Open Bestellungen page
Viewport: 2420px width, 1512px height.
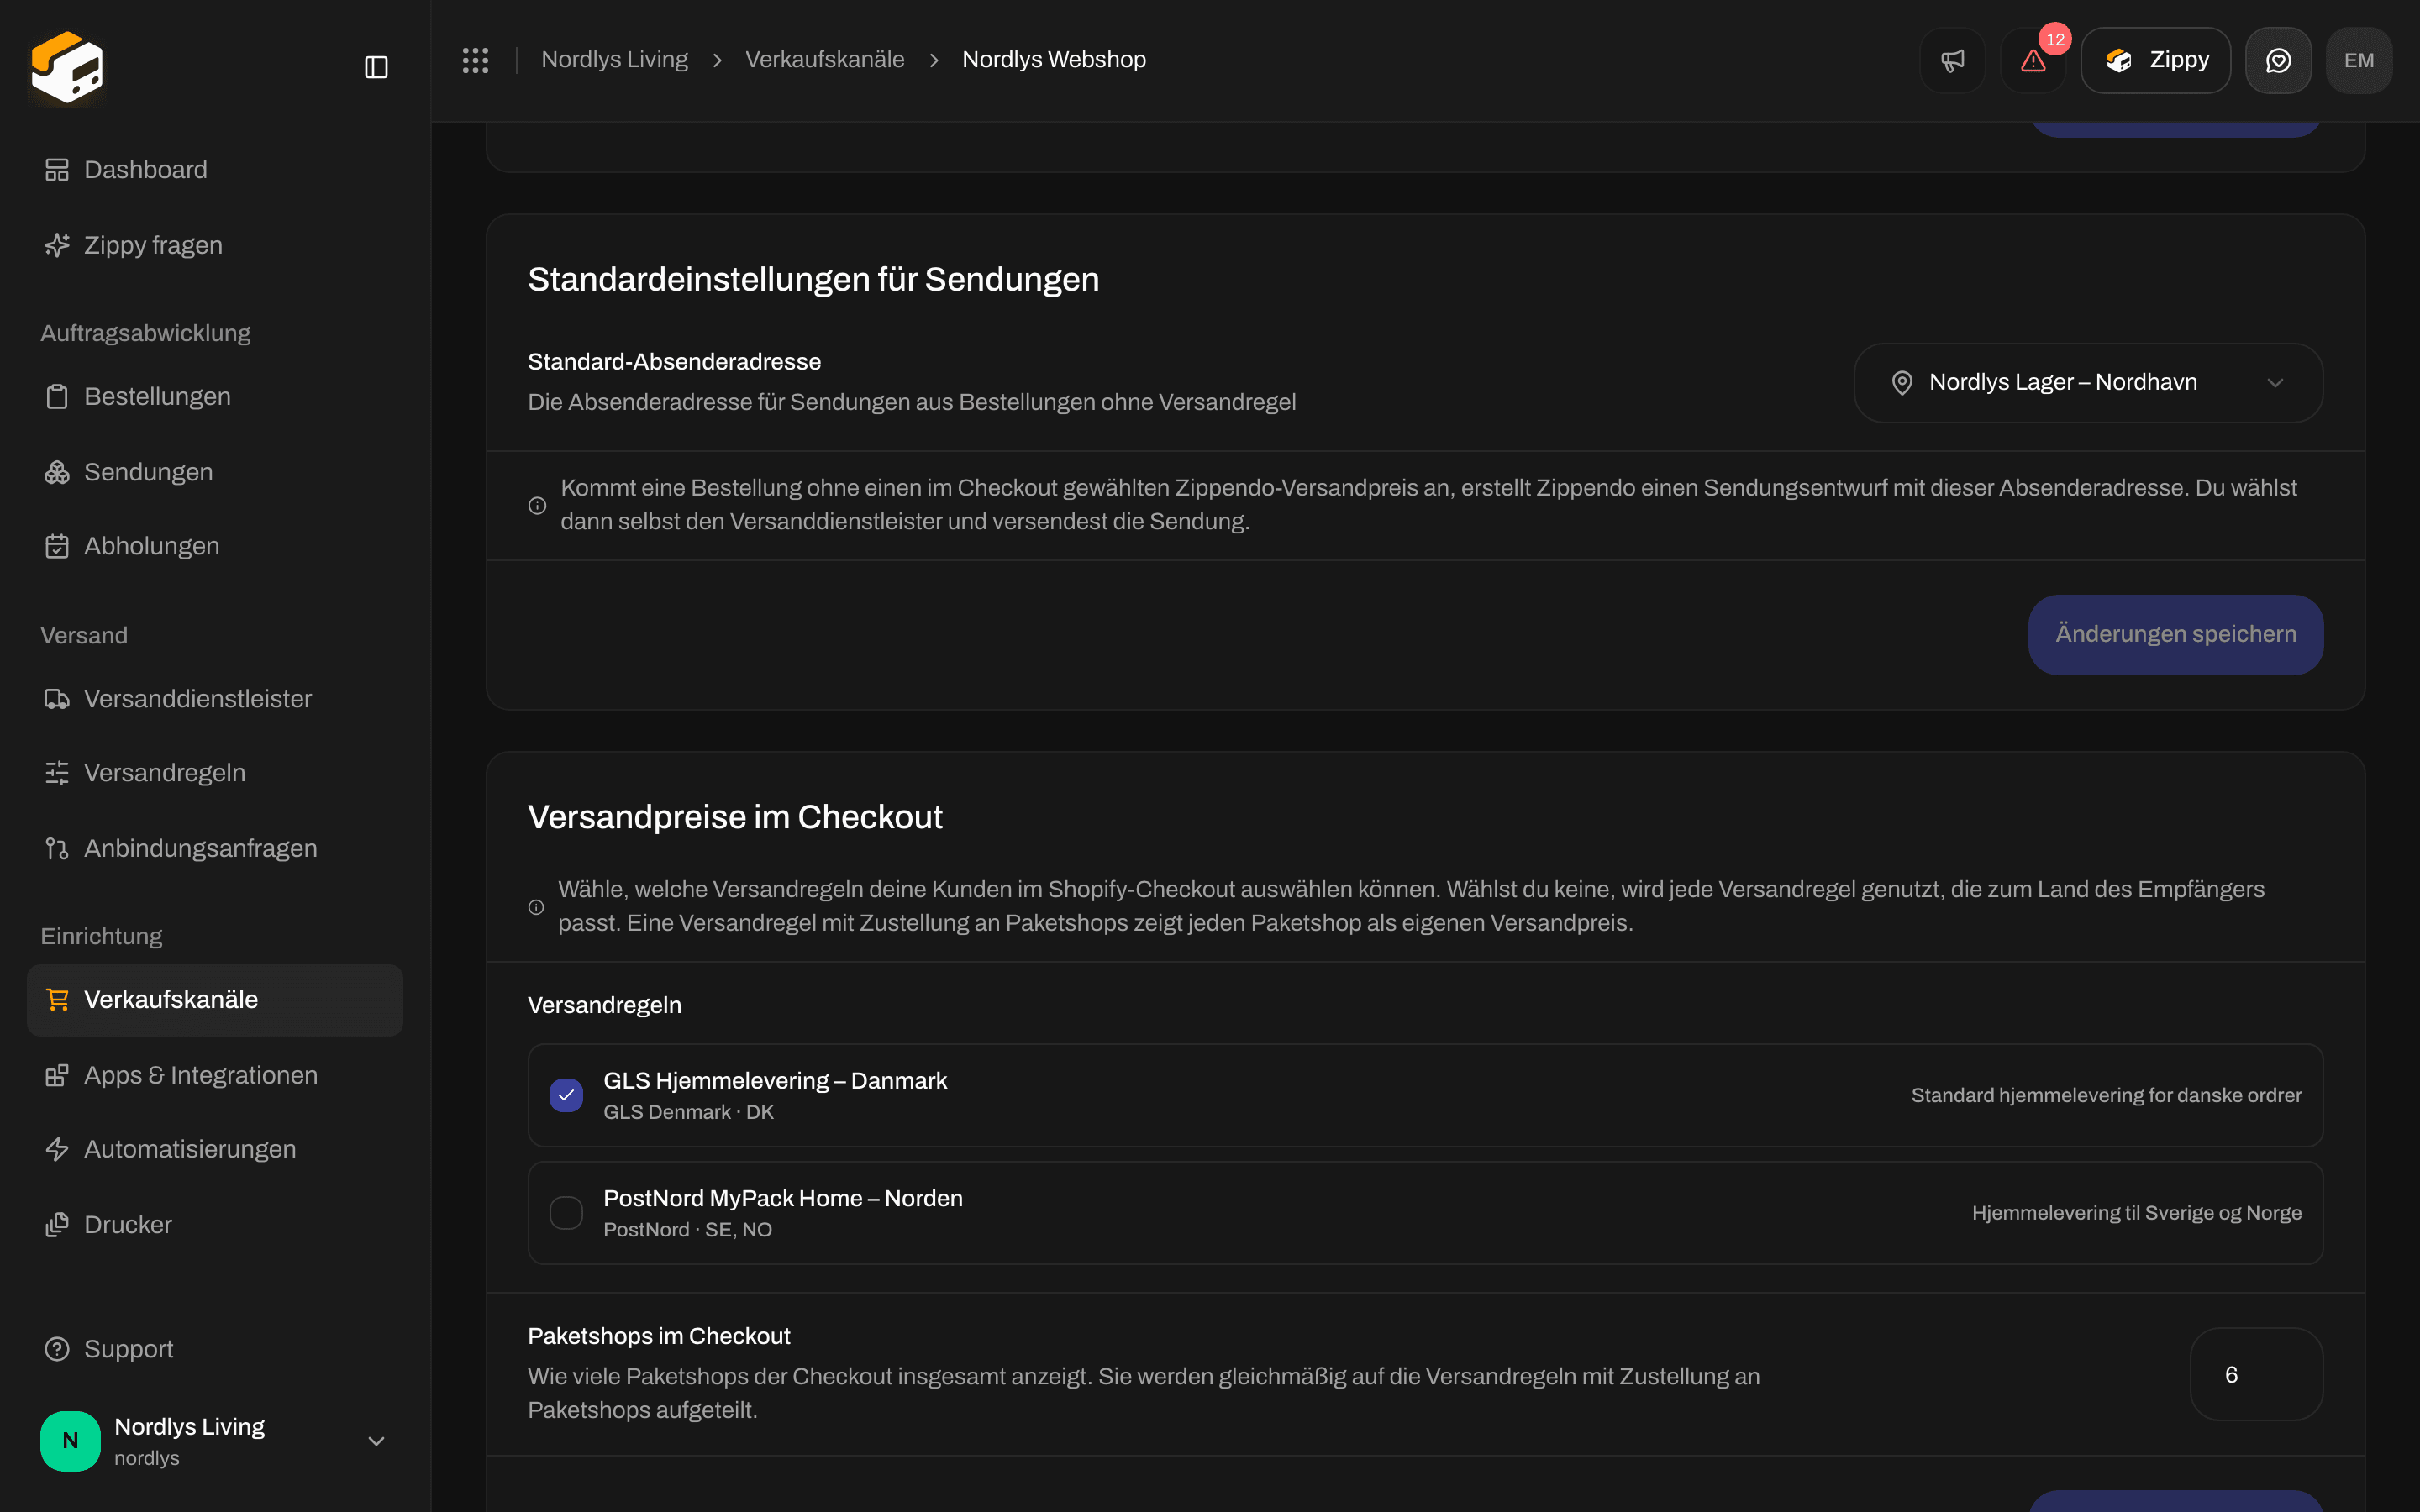(215, 397)
